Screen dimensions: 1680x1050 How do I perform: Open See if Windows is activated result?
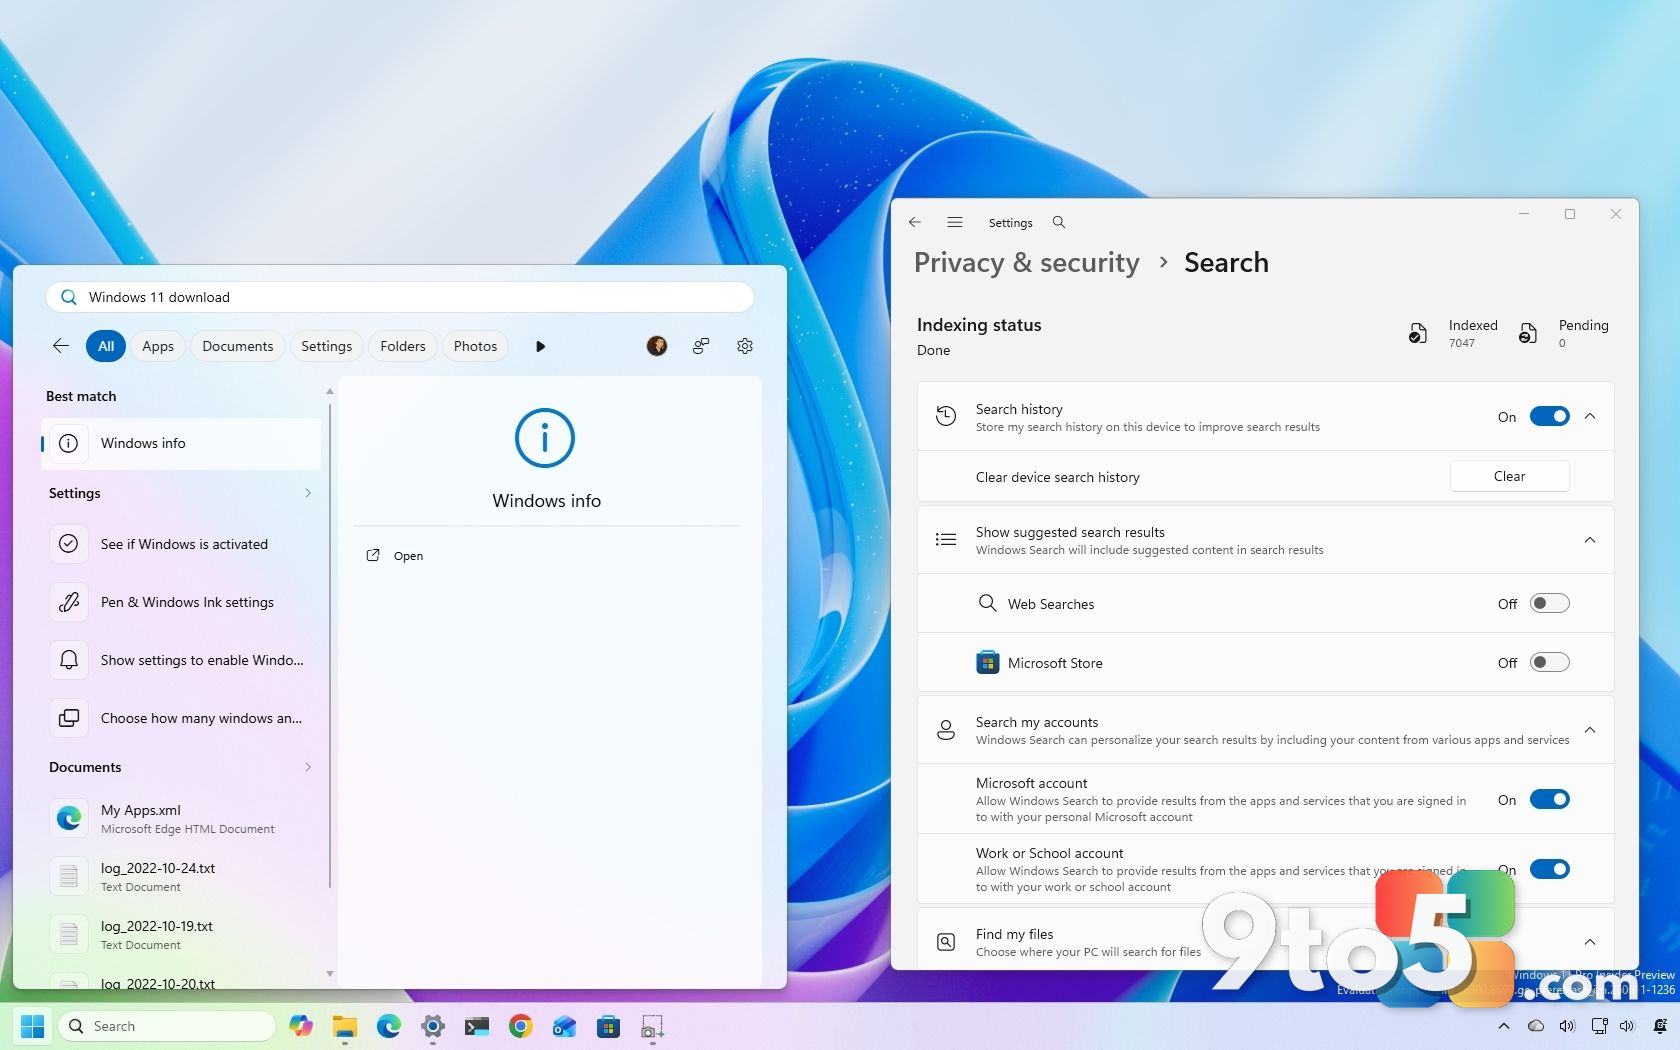pyautogui.click(x=181, y=544)
